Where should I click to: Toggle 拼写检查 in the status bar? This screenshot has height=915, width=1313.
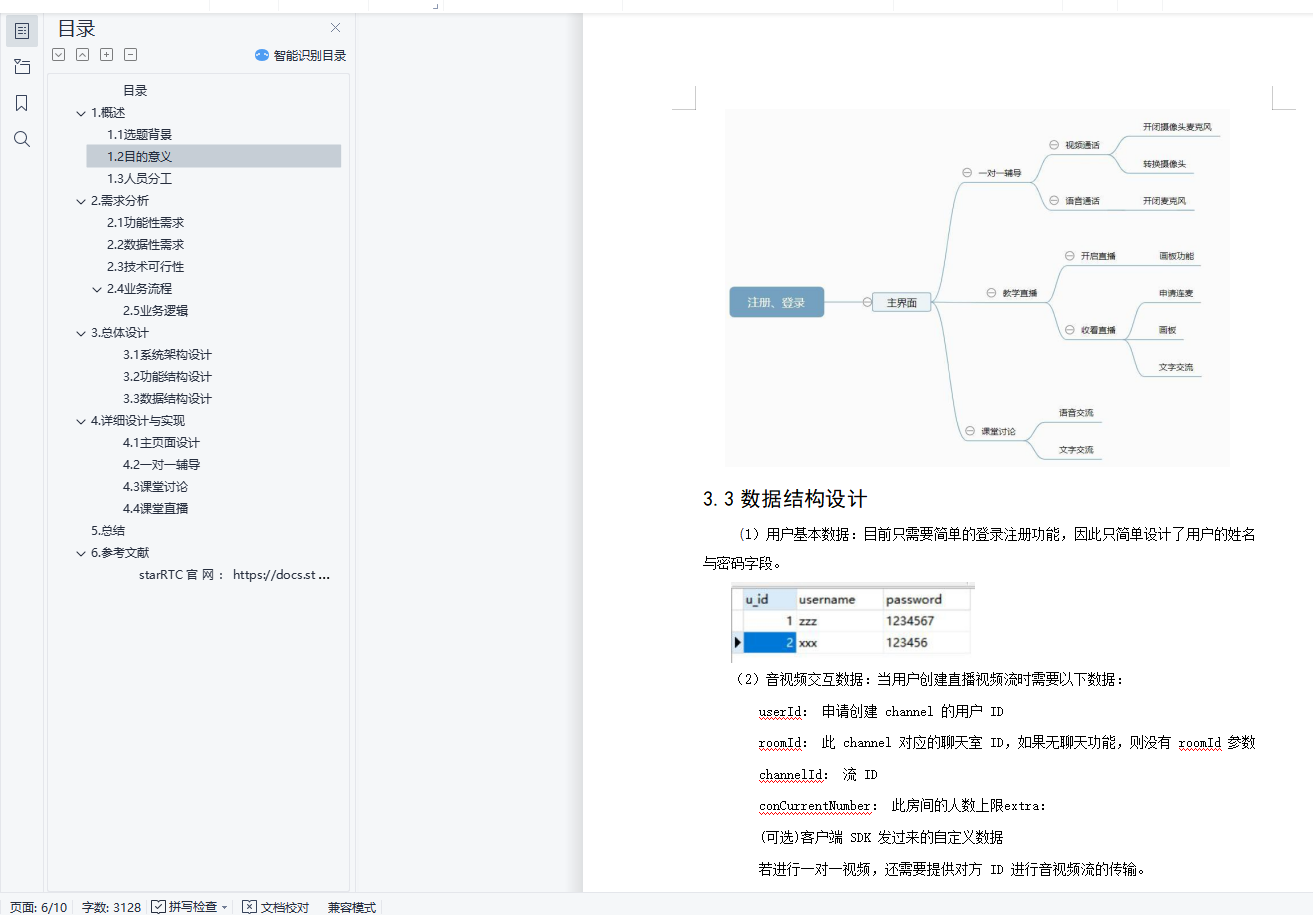184,907
